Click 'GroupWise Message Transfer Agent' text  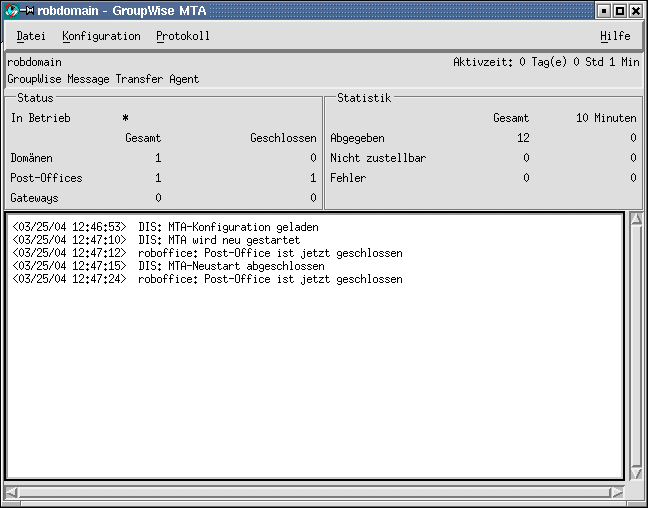(103, 79)
